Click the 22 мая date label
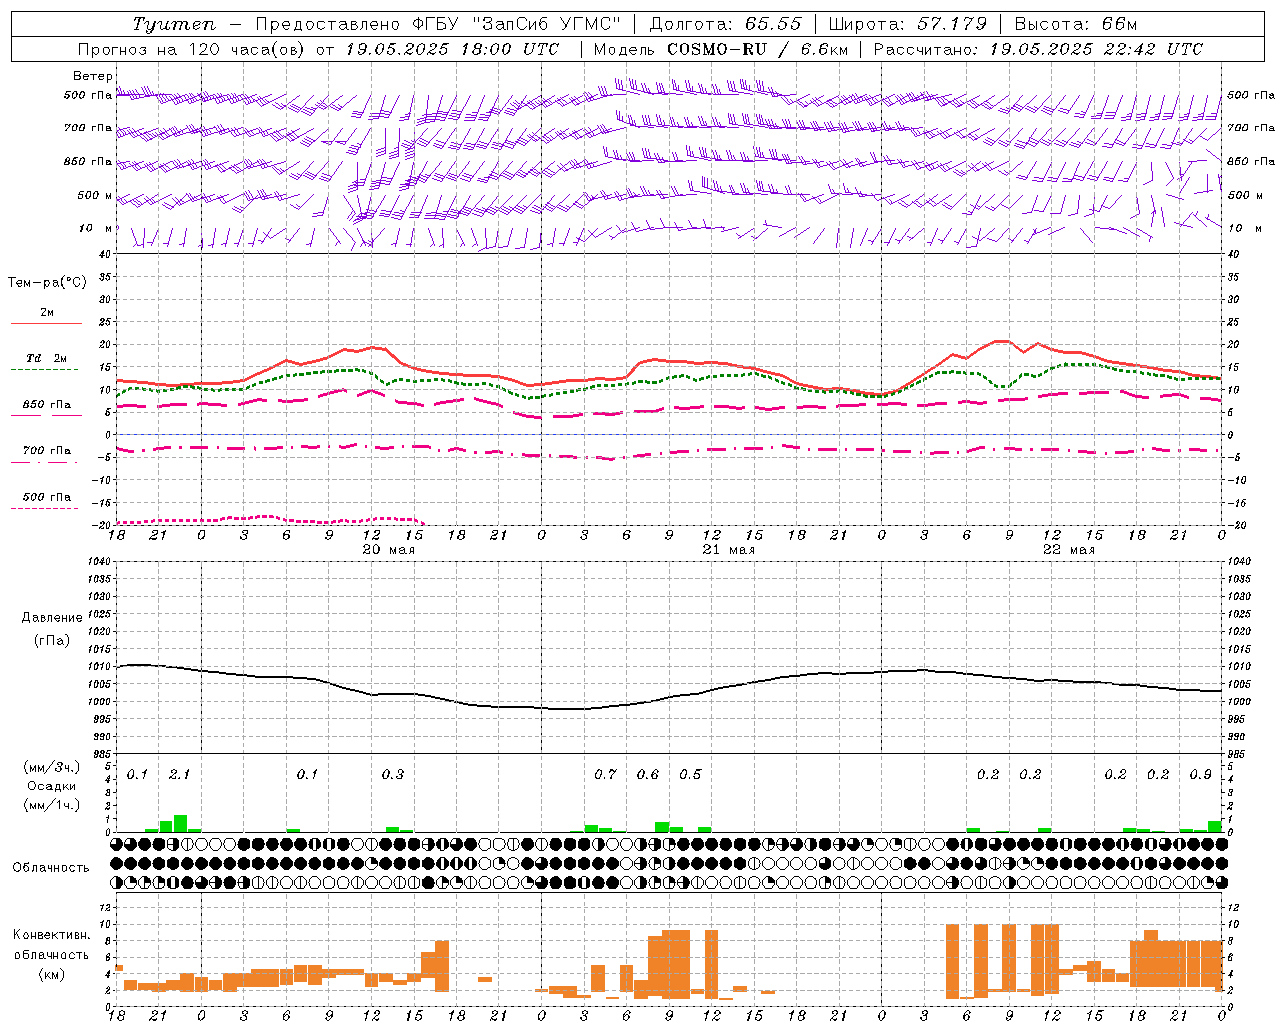1280x1024 pixels. [x=1069, y=550]
